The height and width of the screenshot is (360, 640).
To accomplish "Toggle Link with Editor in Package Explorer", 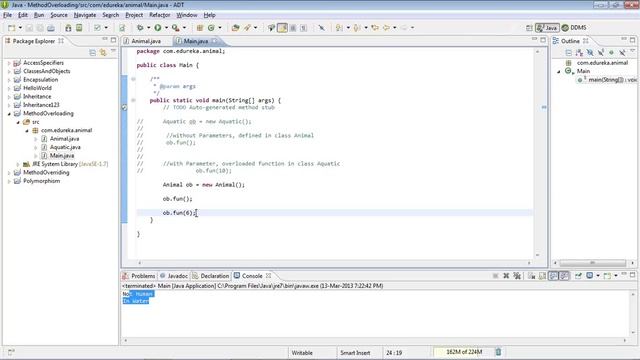I will pyautogui.click(x=103, y=53).
